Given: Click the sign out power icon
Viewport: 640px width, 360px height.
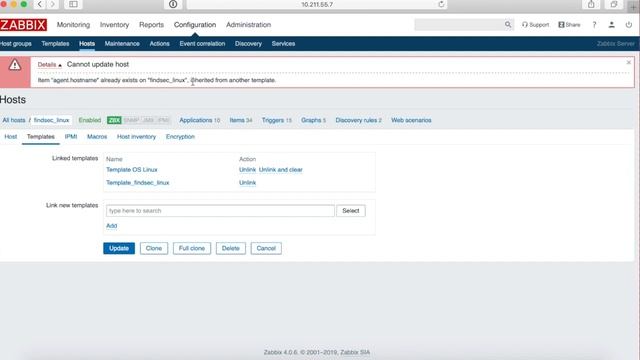Looking at the screenshot, I should coord(629,24).
